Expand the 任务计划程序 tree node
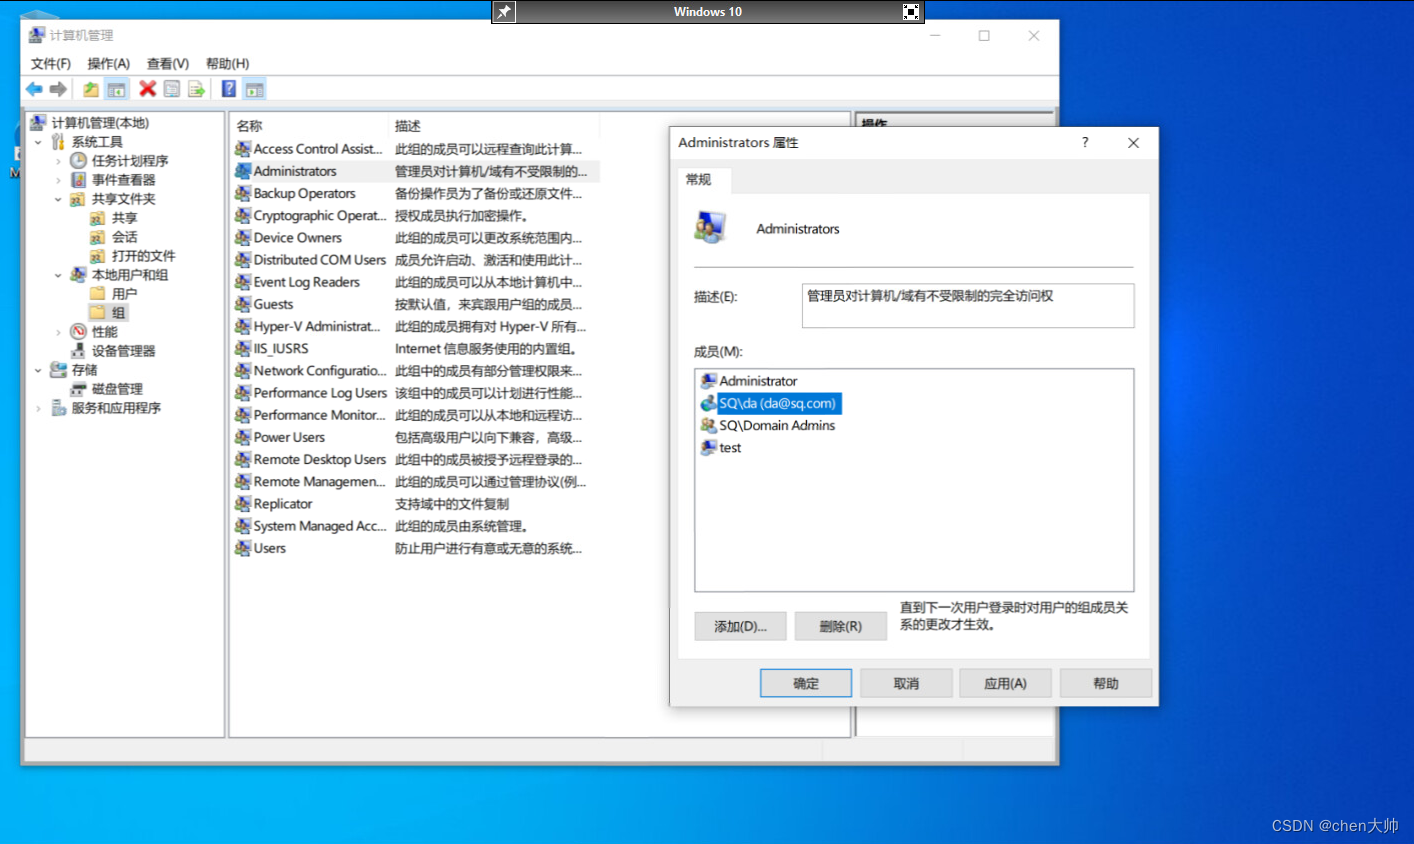Screen dimensions: 1414x844 (58, 161)
